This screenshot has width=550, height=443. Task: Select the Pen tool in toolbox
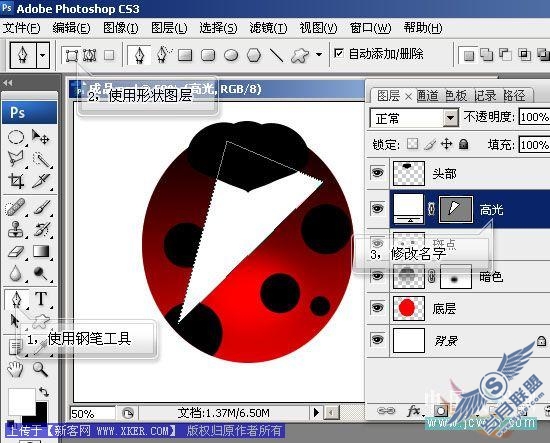coord(16,299)
